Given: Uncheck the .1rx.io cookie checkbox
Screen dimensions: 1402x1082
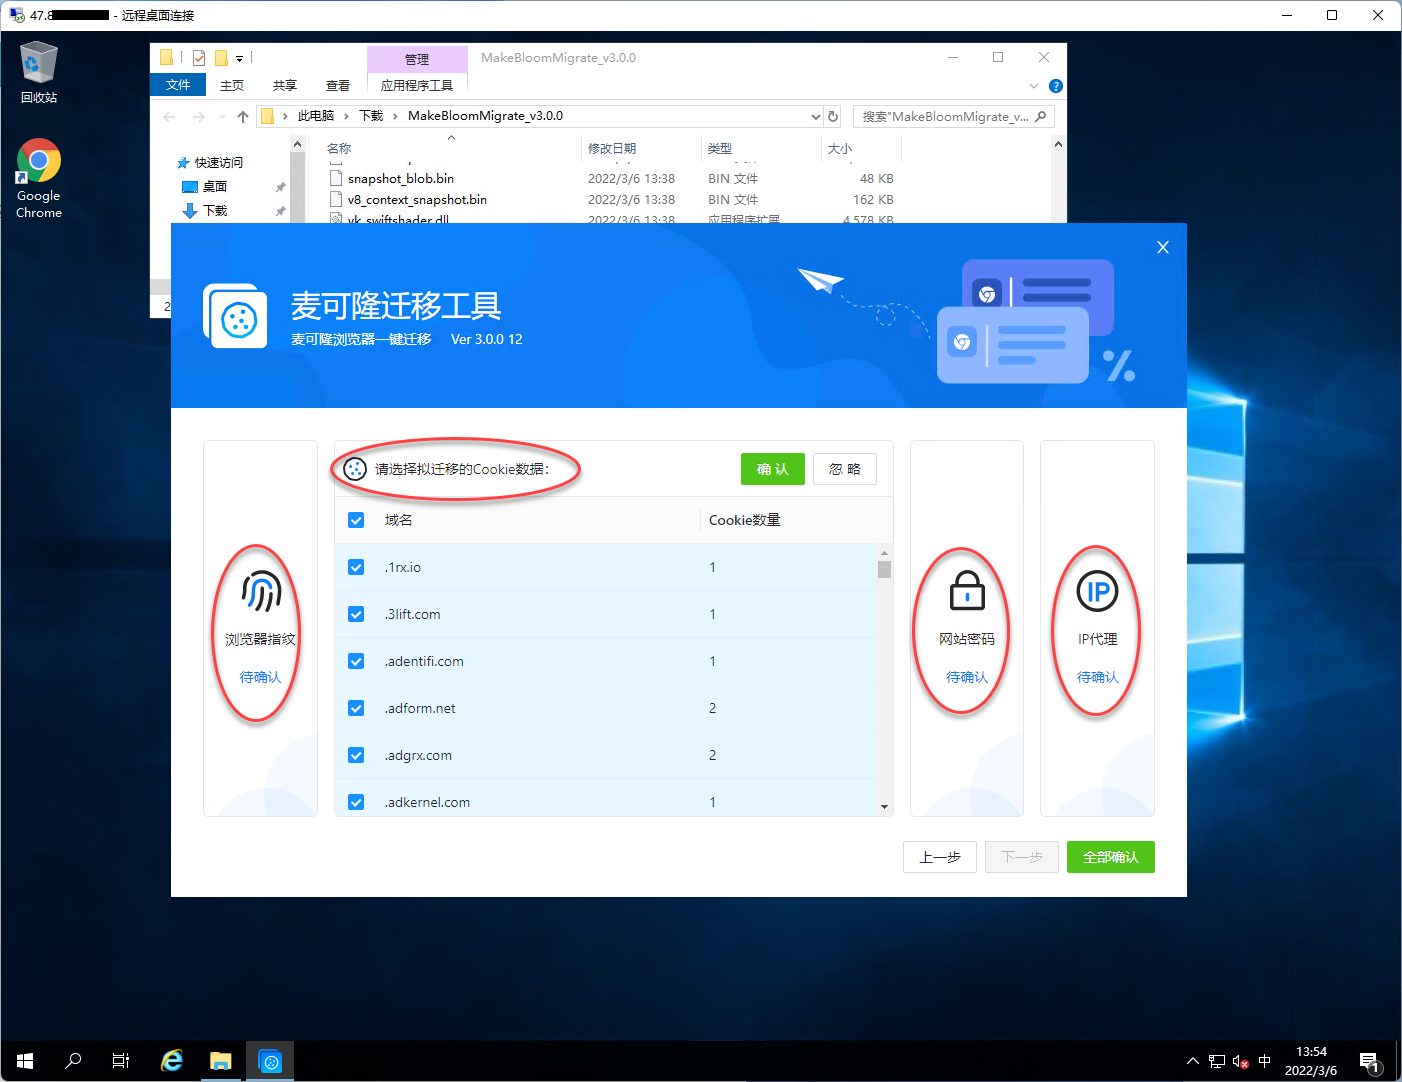Looking at the screenshot, I should [x=356, y=567].
